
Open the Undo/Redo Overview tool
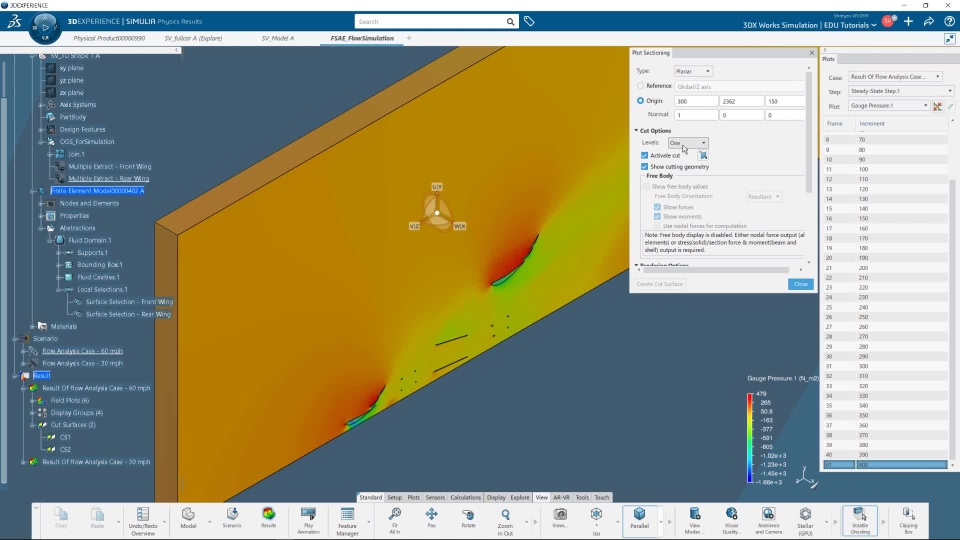pos(143,521)
